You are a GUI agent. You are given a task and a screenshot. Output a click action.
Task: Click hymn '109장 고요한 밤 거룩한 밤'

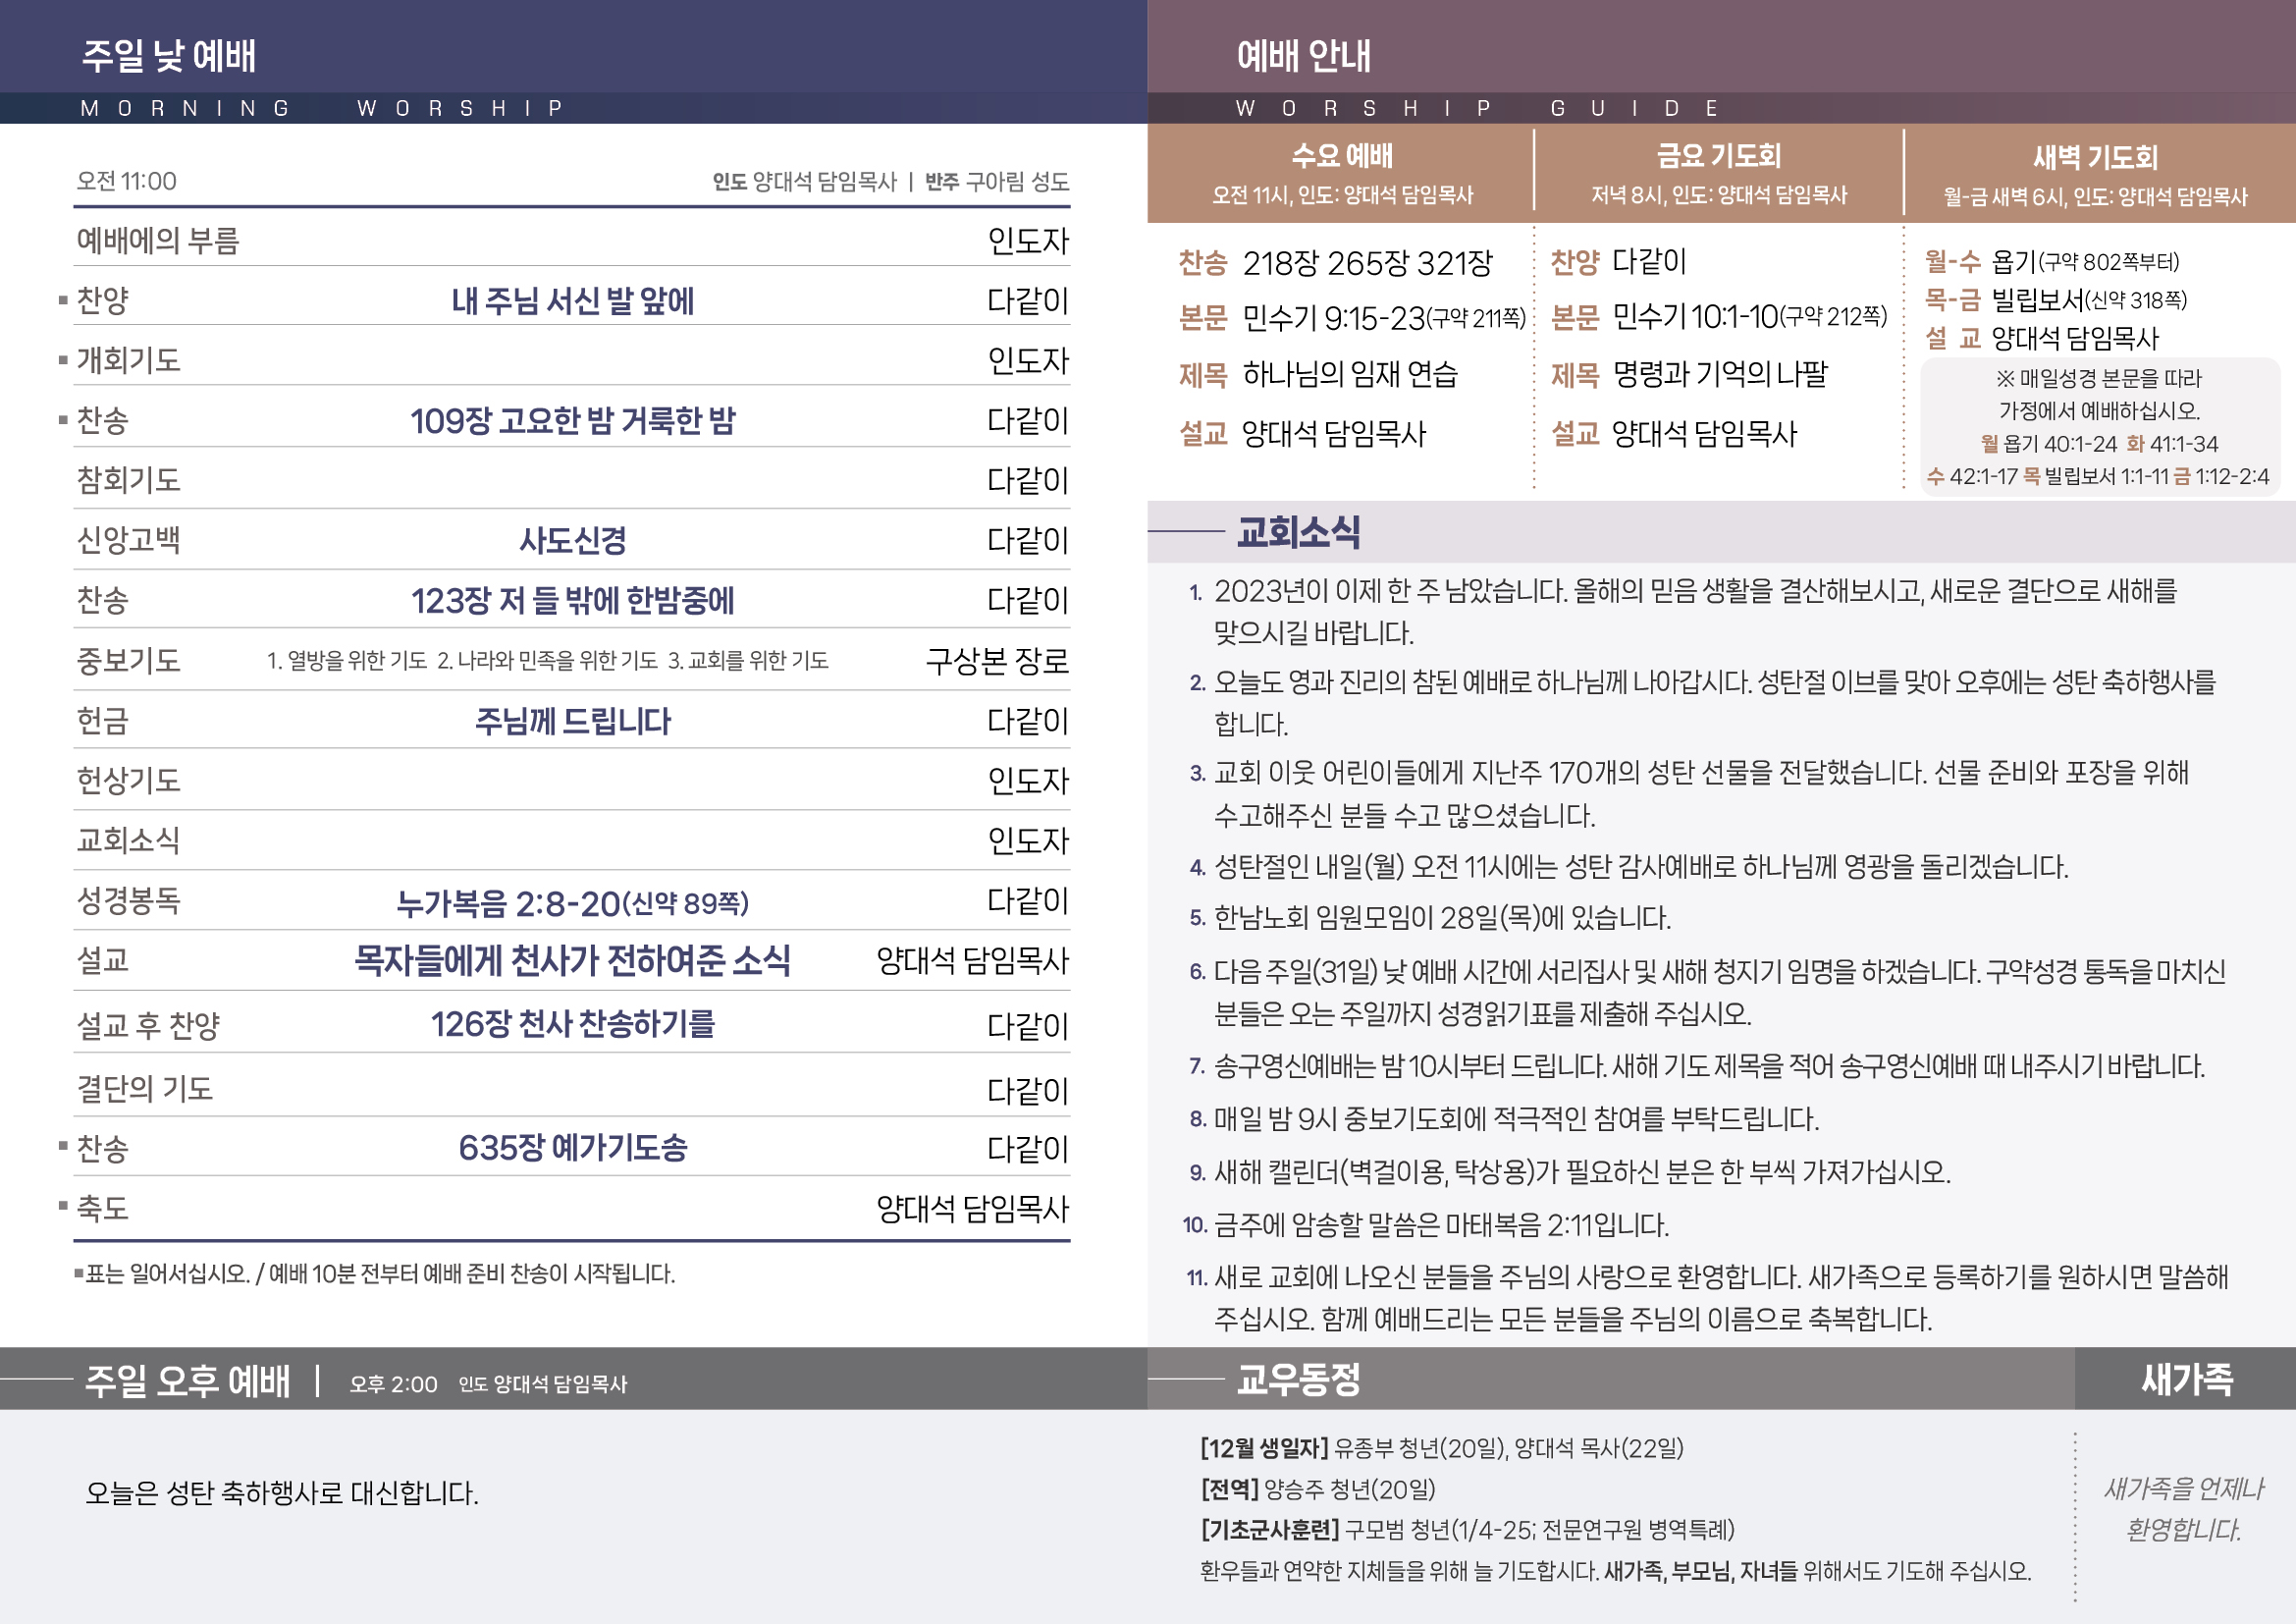coord(572,420)
